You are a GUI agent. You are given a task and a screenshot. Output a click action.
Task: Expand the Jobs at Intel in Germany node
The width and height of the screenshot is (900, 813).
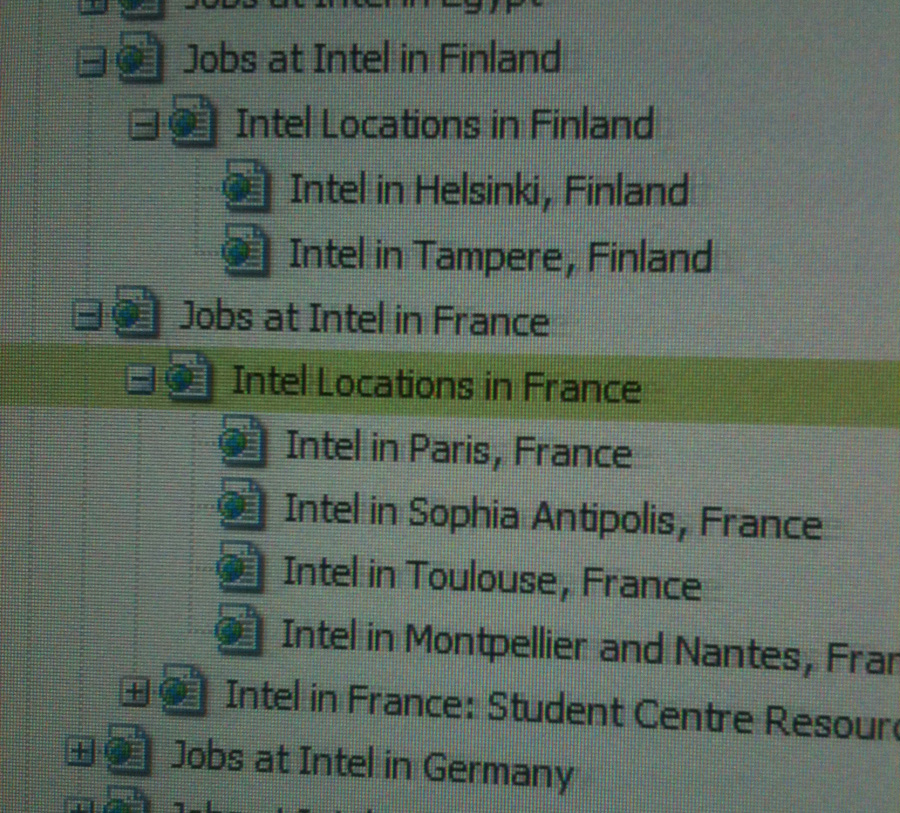point(81,752)
